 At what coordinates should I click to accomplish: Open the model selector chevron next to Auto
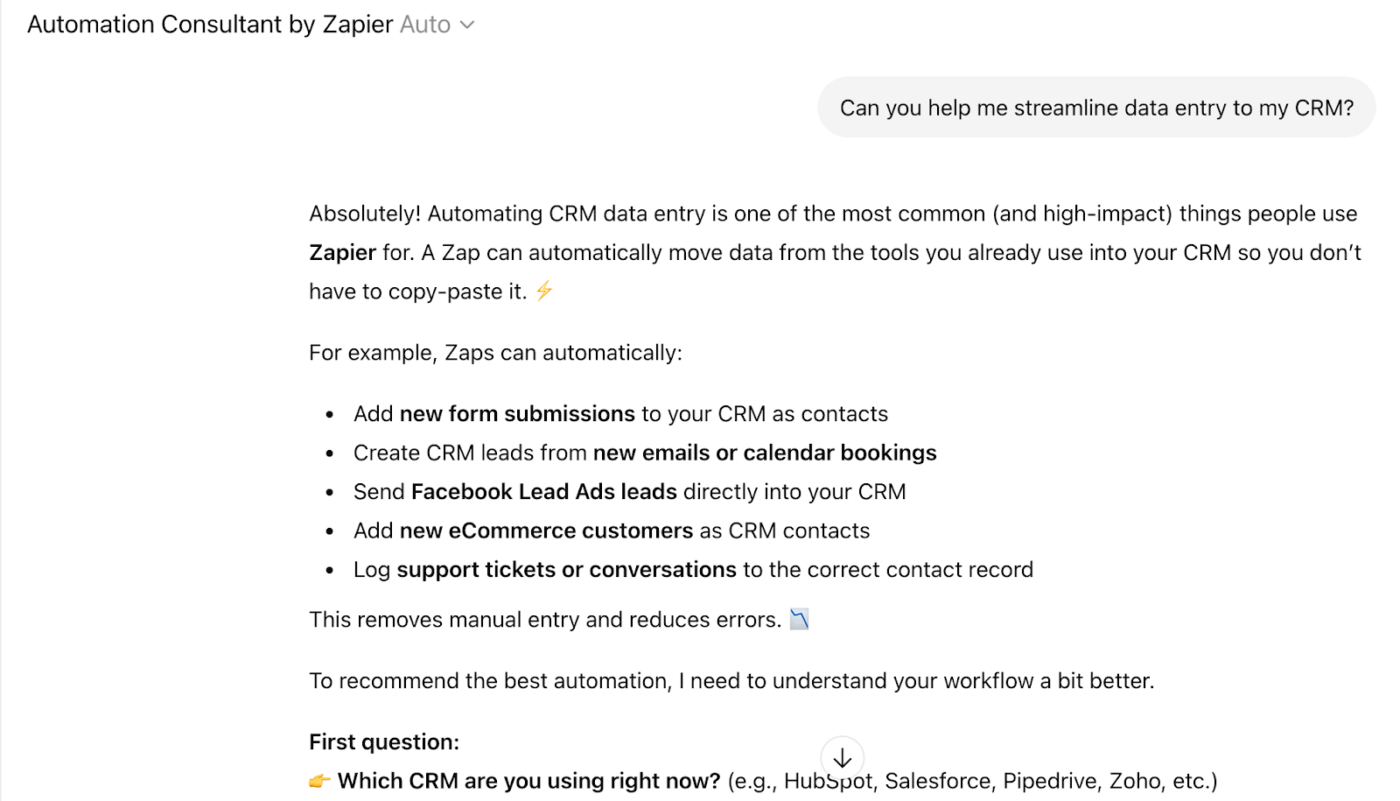click(468, 24)
